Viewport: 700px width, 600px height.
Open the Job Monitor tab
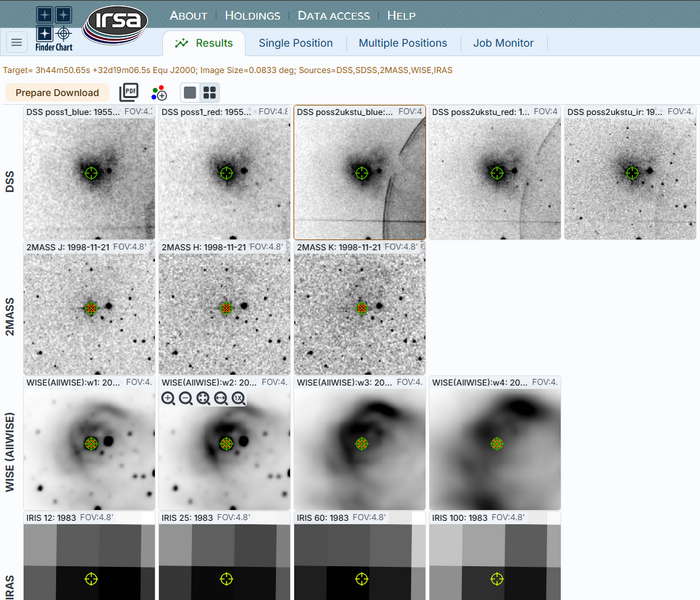pos(503,43)
